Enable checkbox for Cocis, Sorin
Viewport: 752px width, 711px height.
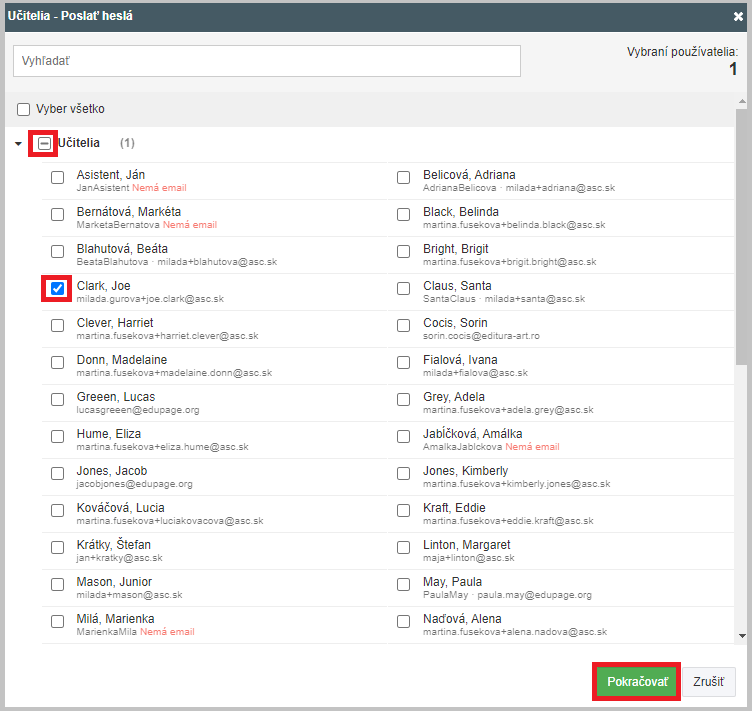pos(404,326)
